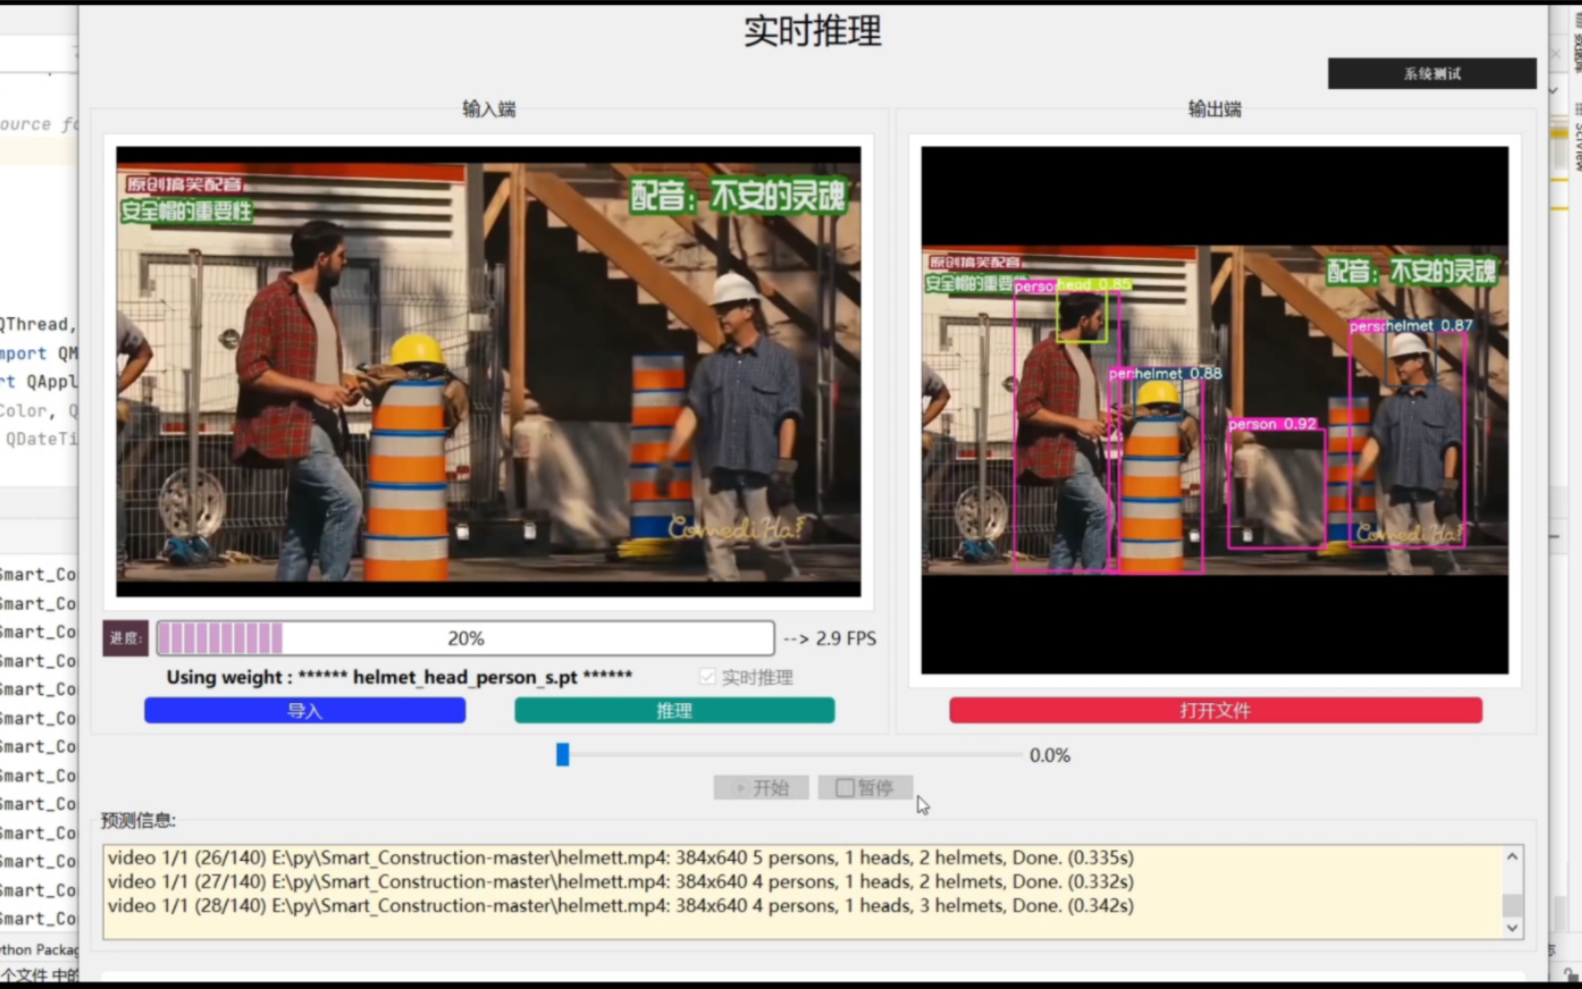1582x989 pixels.
Task: Click the 进度 label box
Action: click(x=125, y=638)
